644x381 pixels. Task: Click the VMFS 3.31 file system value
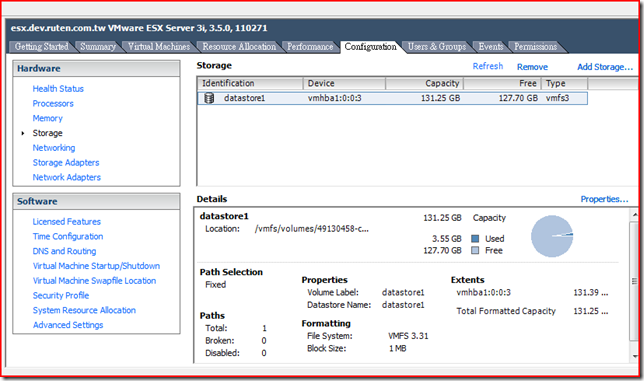tap(408, 336)
